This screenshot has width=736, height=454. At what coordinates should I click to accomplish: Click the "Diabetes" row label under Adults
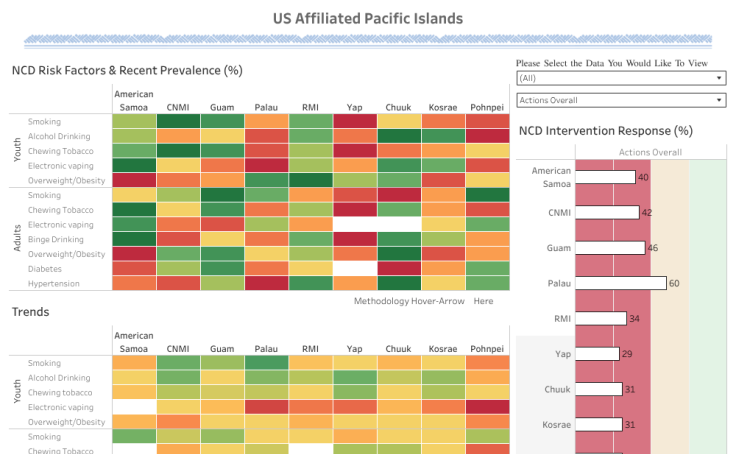[45, 269]
